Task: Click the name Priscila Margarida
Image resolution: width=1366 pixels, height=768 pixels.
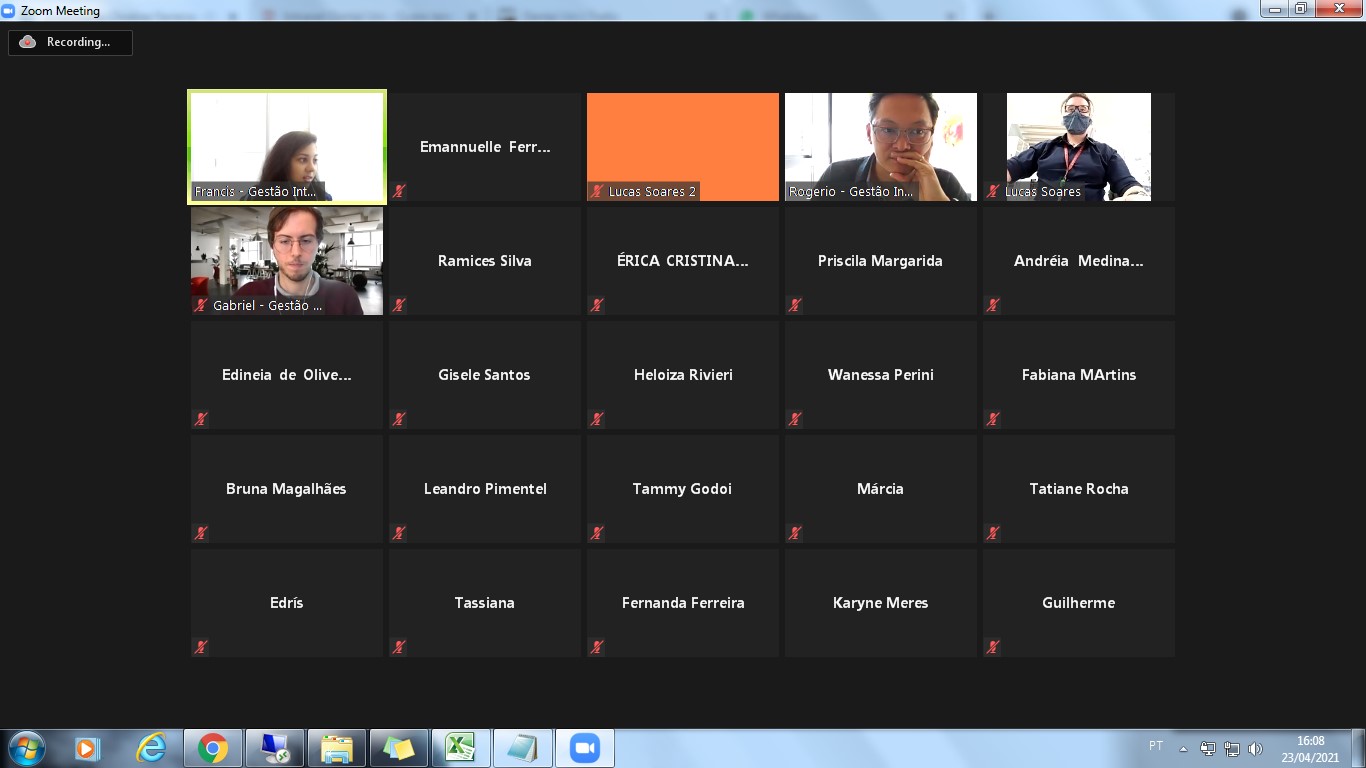Action: pos(881,261)
